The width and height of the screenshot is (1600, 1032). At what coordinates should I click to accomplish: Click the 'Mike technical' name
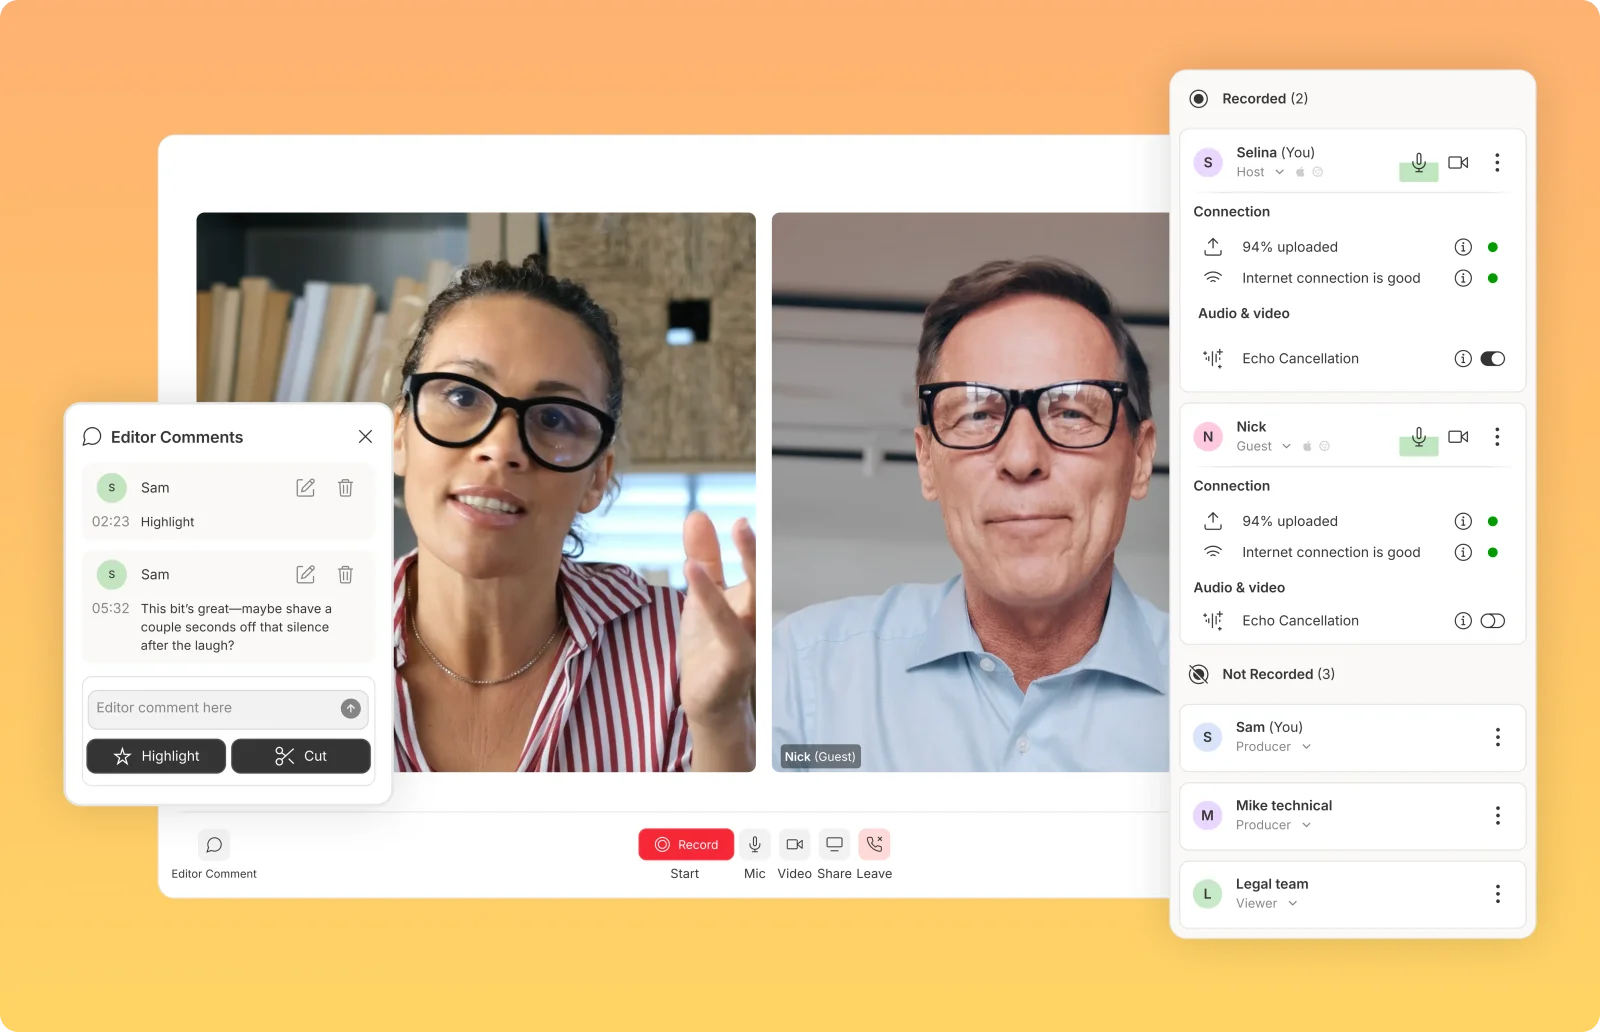pos(1284,805)
